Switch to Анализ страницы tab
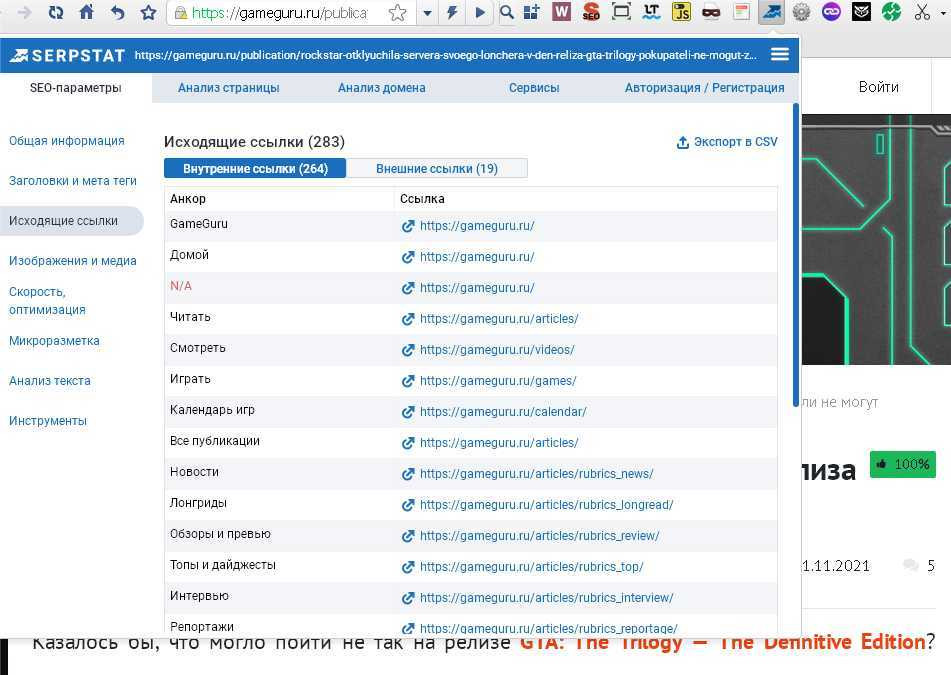This screenshot has width=951, height=675. tap(229, 88)
